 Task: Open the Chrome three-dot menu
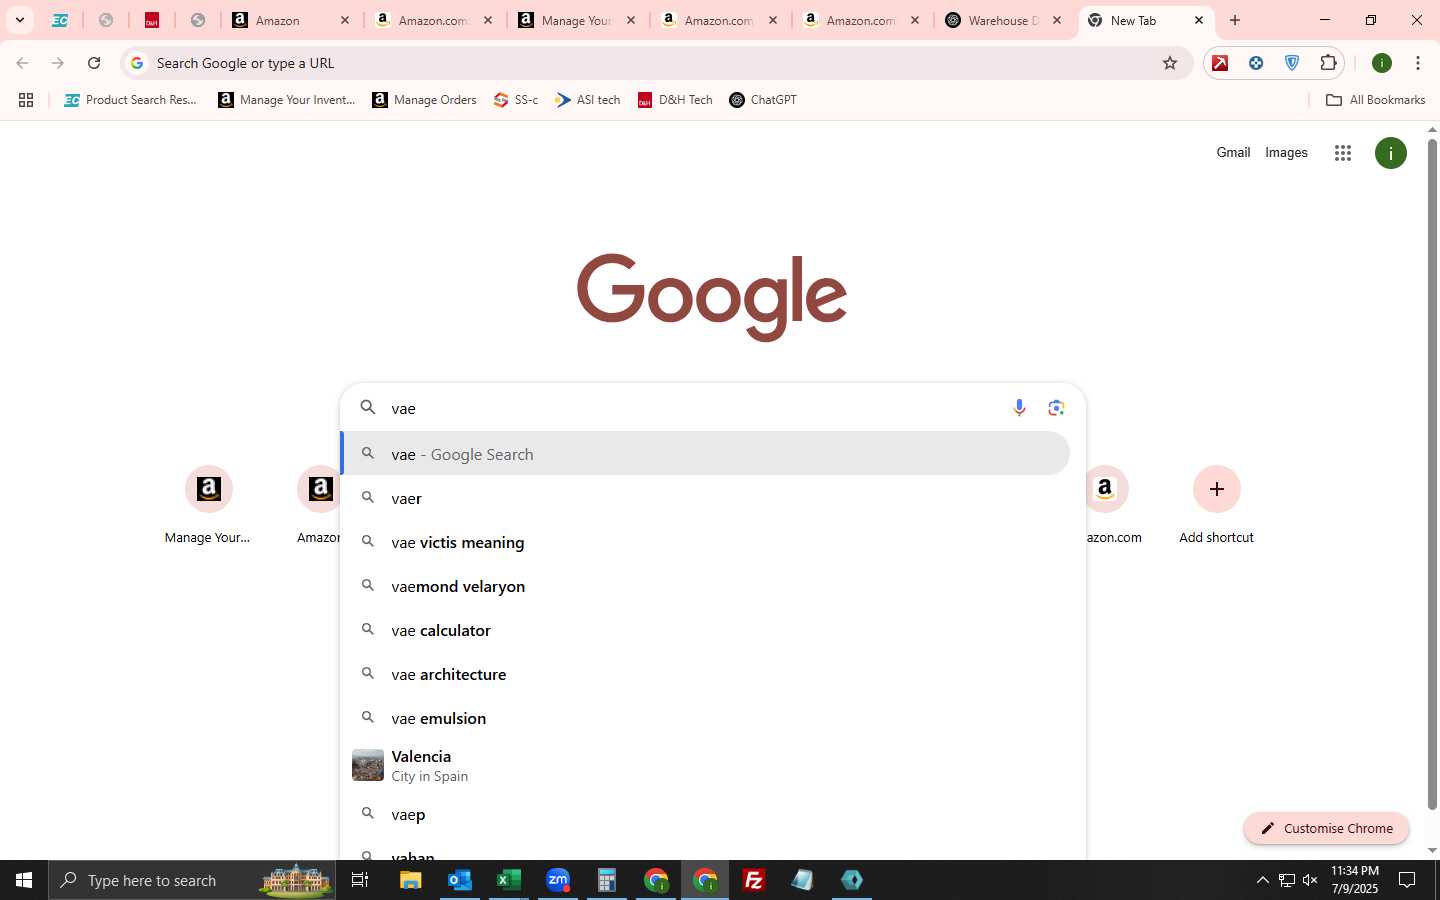coord(1418,63)
